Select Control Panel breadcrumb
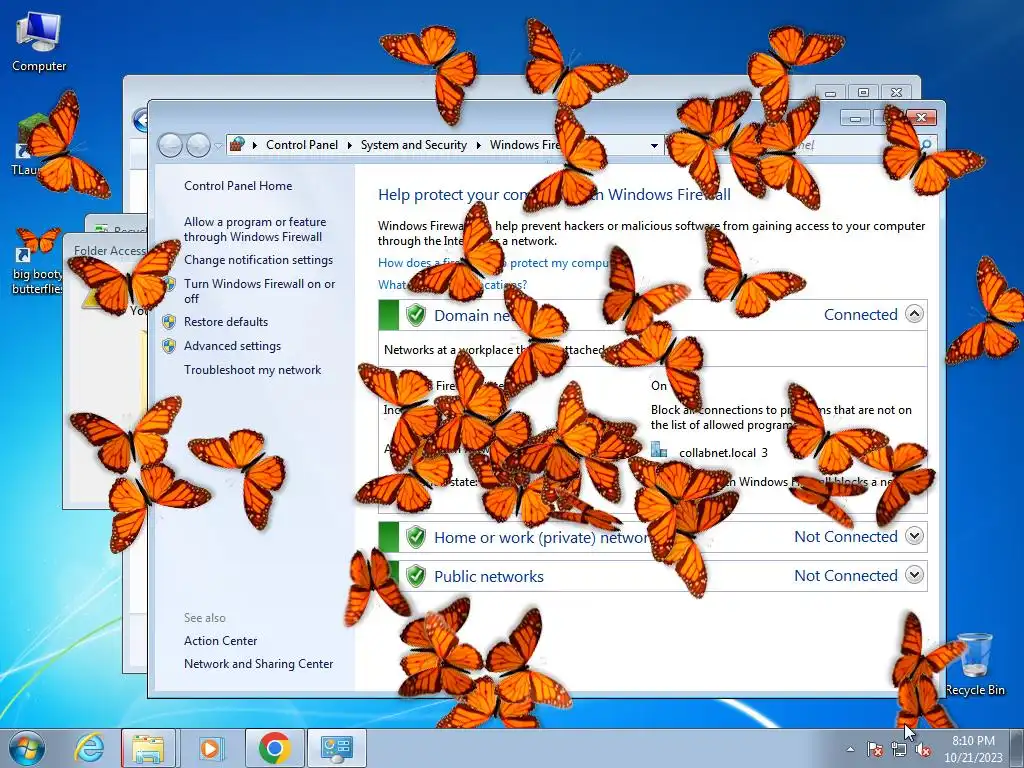 tap(302, 145)
